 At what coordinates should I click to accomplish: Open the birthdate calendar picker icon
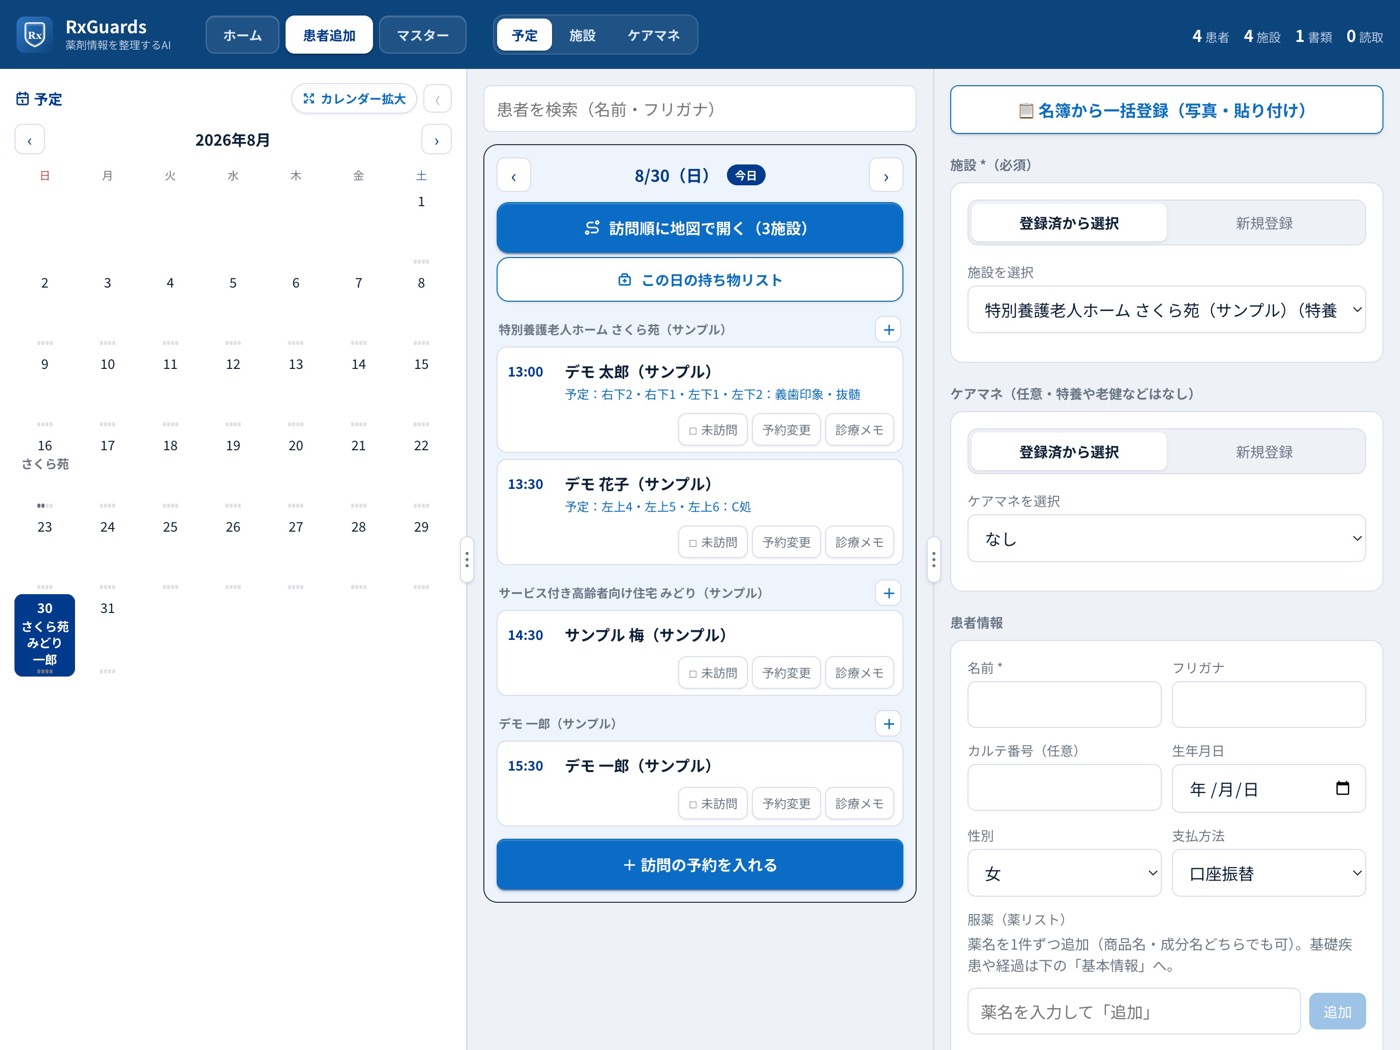pyautogui.click(x=1342, y=788)
